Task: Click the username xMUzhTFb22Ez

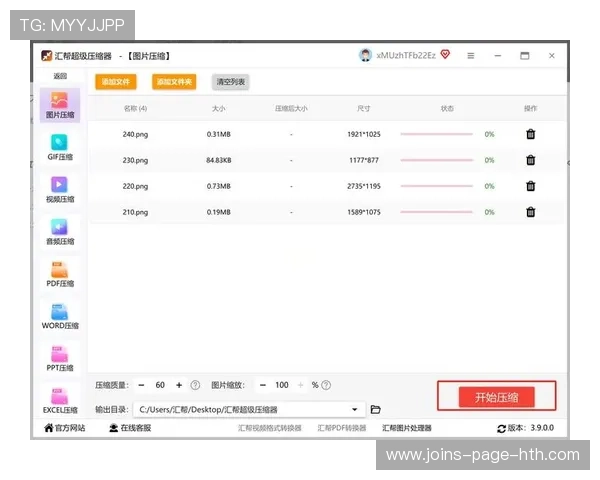Action: pyautogui.click(x=406, y=56)
